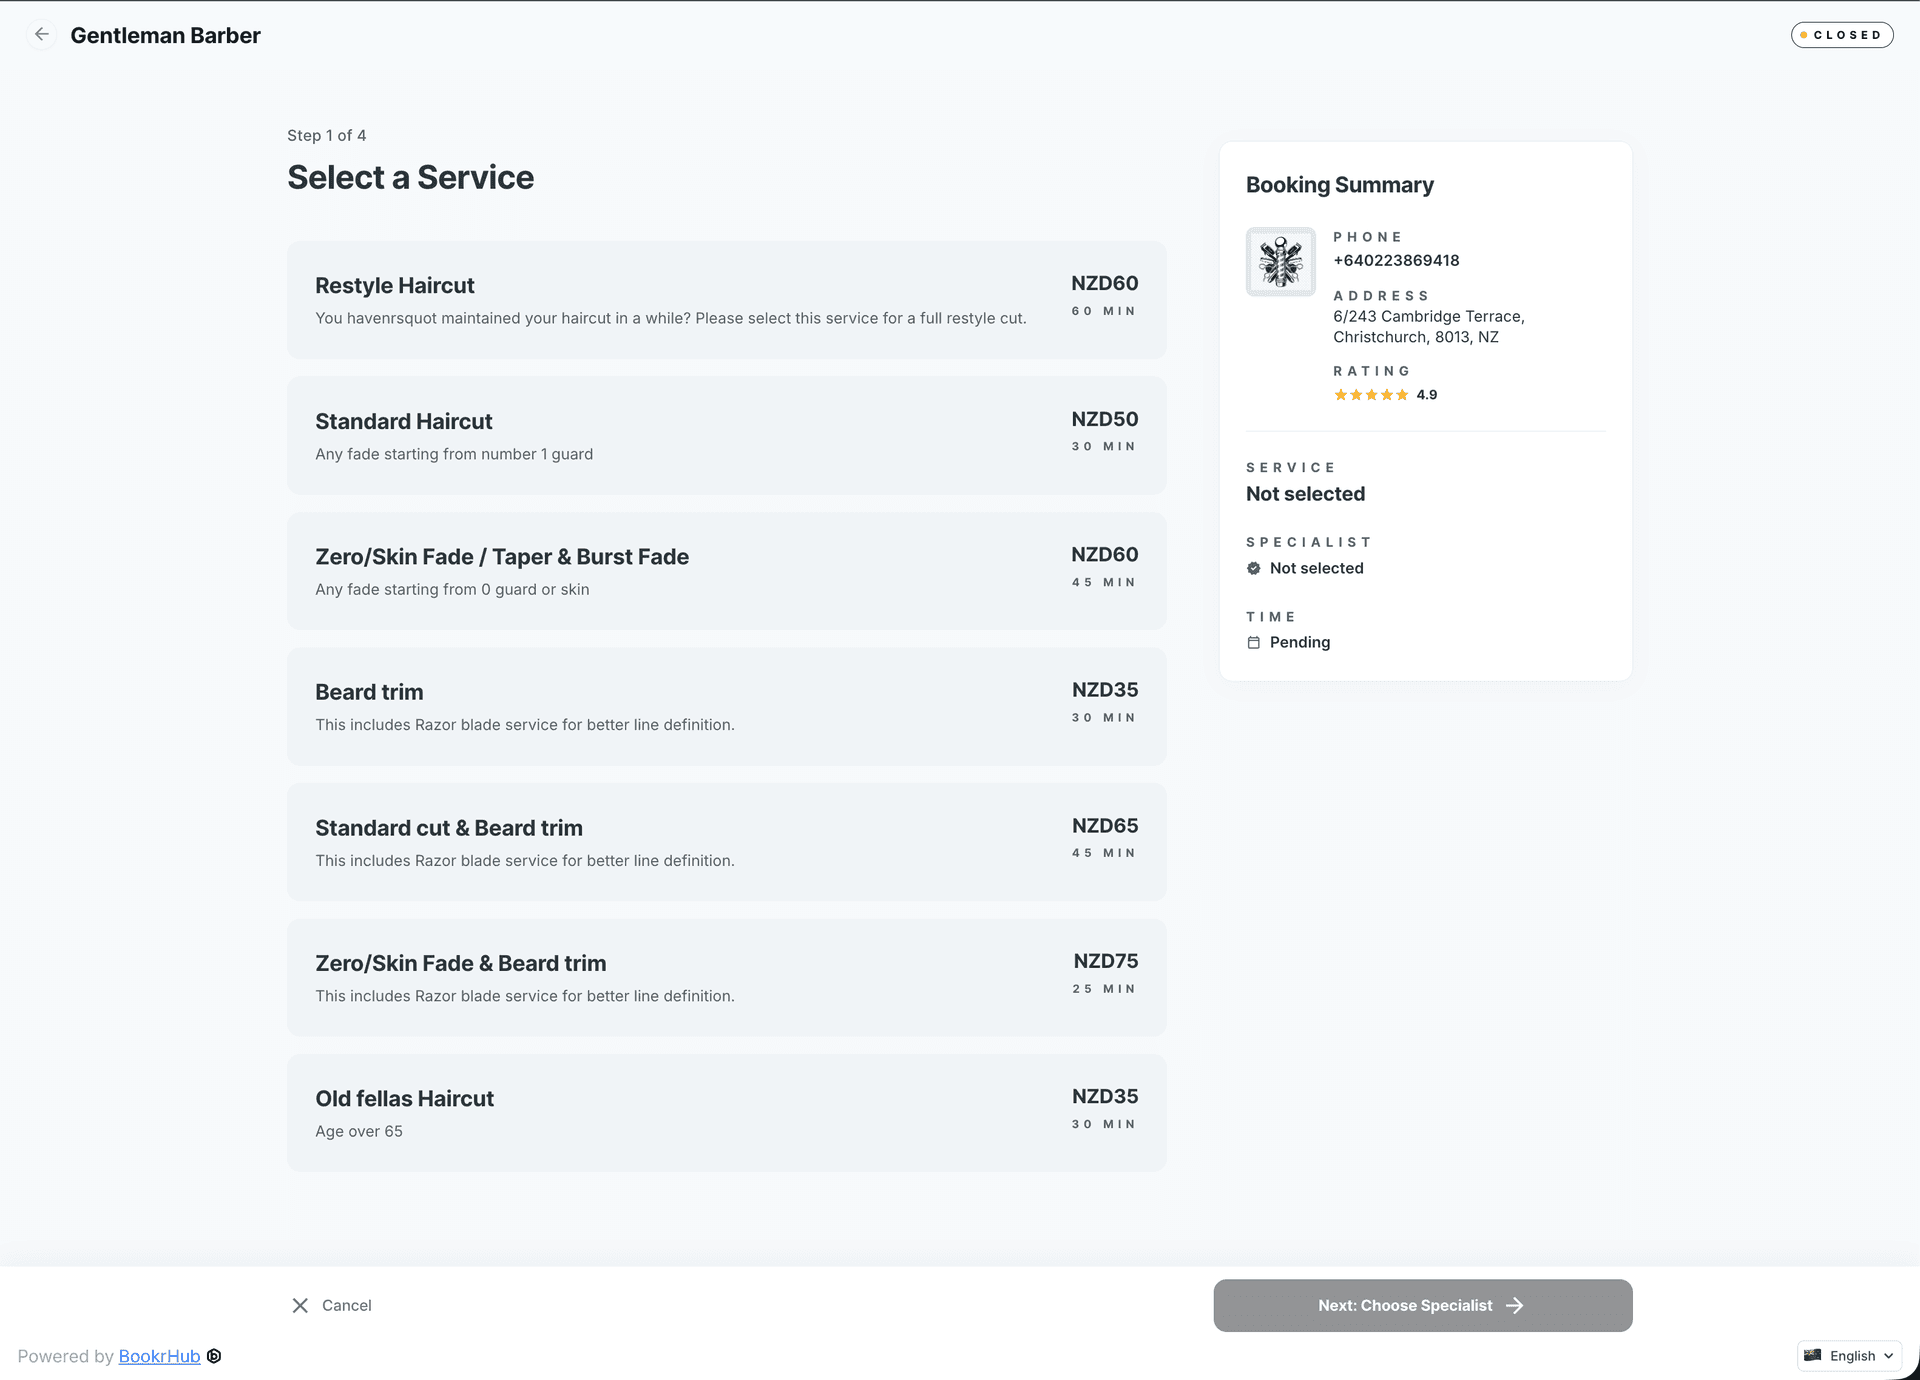Click the calendar icon beside Pending

coord(1253,643)
